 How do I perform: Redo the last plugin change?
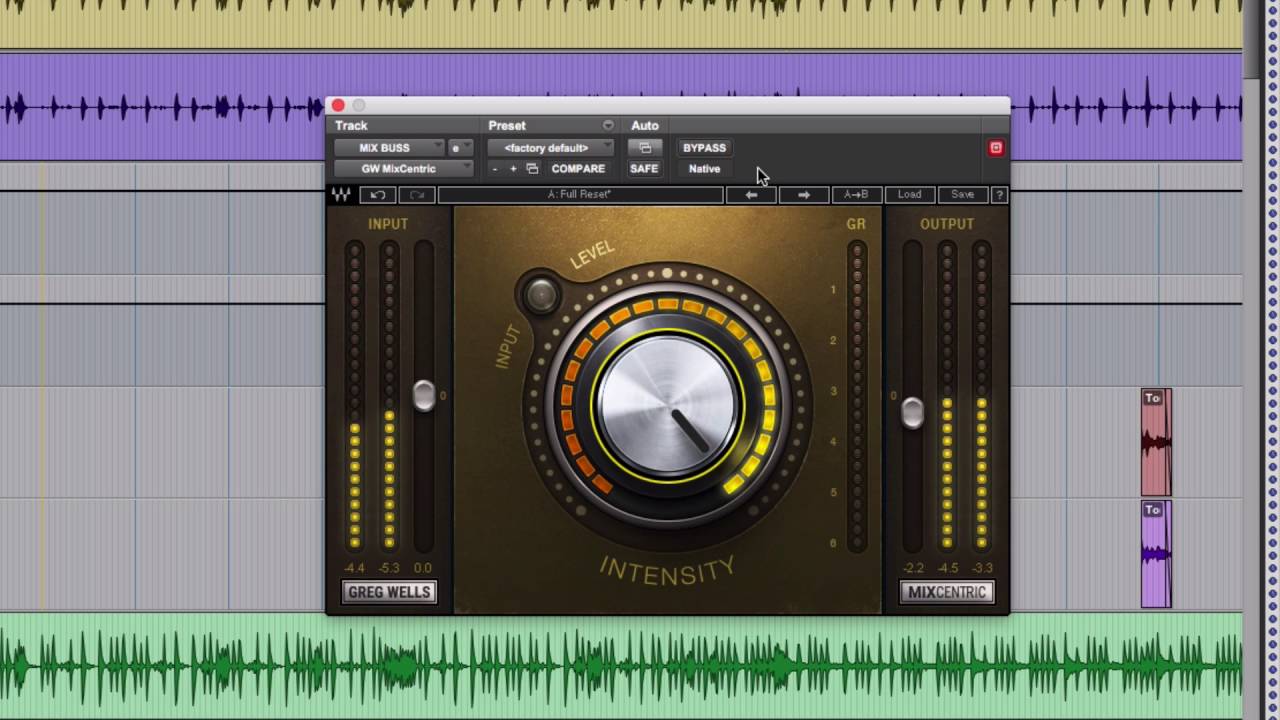tap(417, 195)
